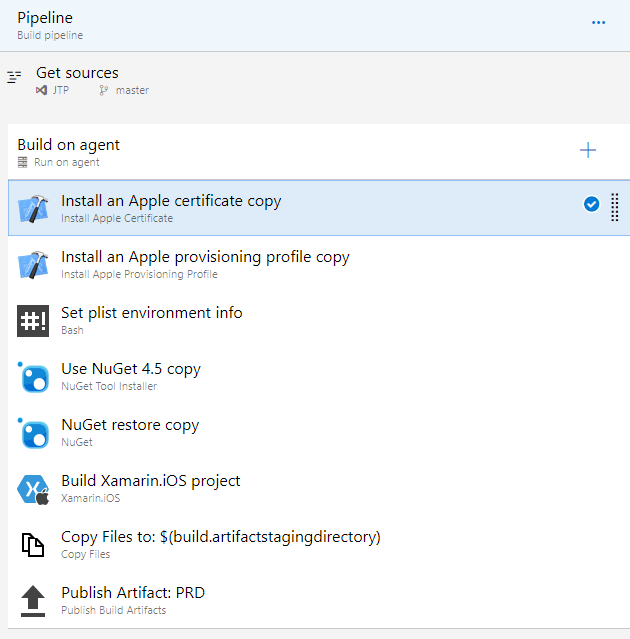Click the 'Run on agent' subtitle

pyautogui.click(x=67, y=162)
